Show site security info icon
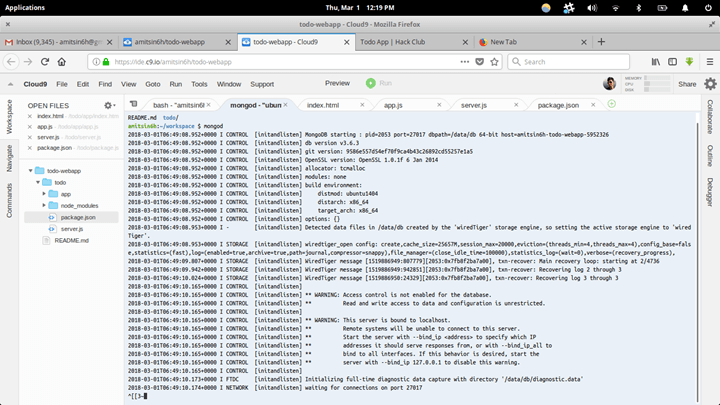Image resolution: width=720 pixels, height=405 pixels. [96, 62]
